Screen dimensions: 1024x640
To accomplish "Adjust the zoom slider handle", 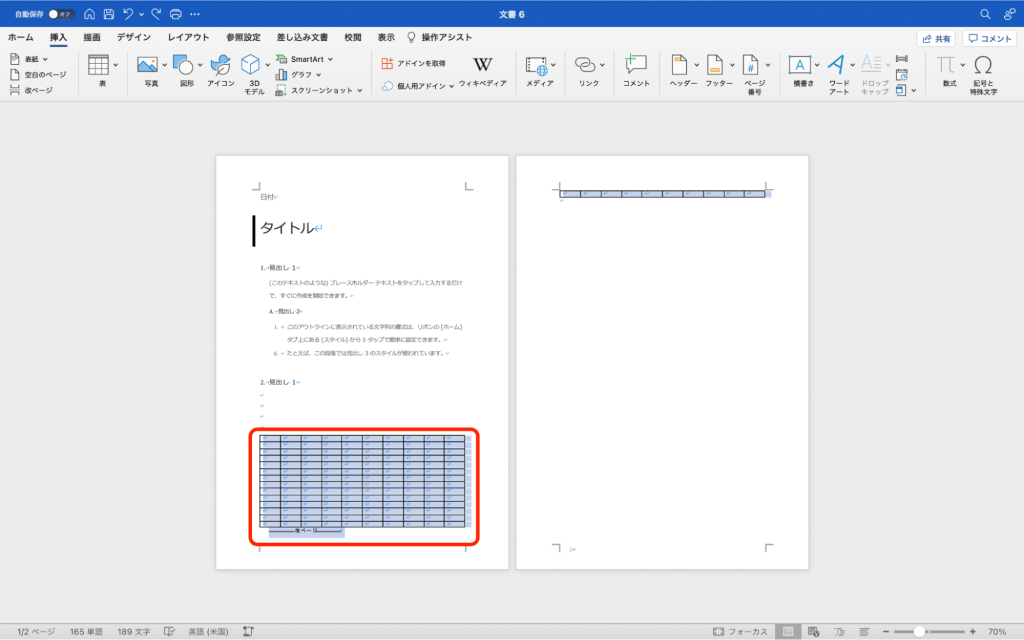I will pyautogui.click(x=919, y=632).
